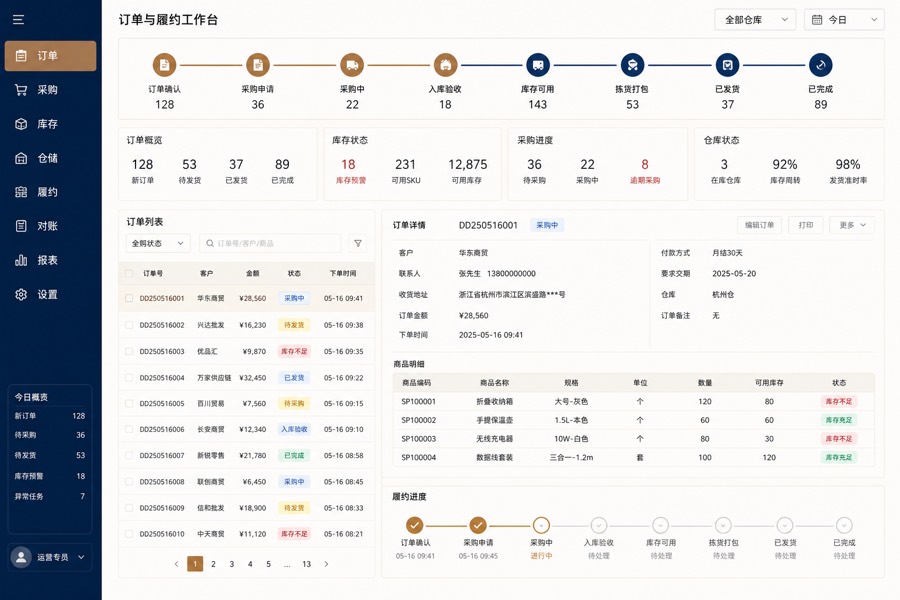
Task: Click the 库存不足 status tag for SP100003
Action: pos(839,439)
